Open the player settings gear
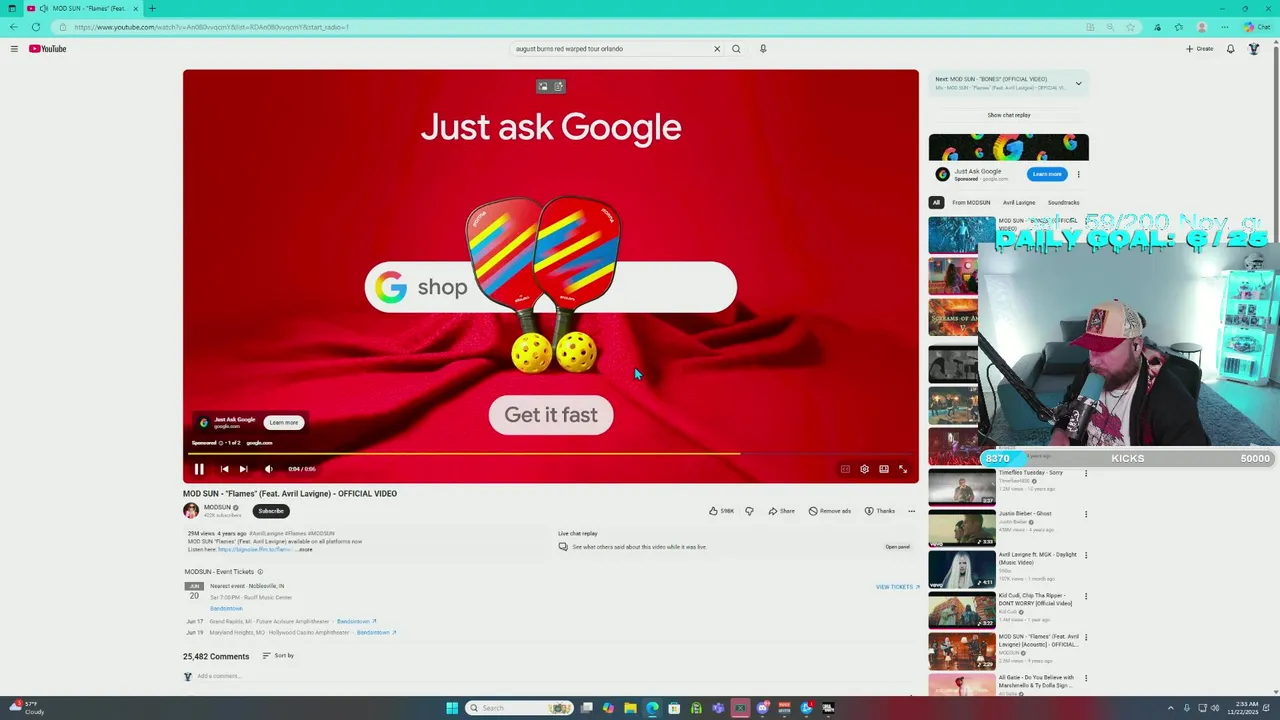 [864, 469]
